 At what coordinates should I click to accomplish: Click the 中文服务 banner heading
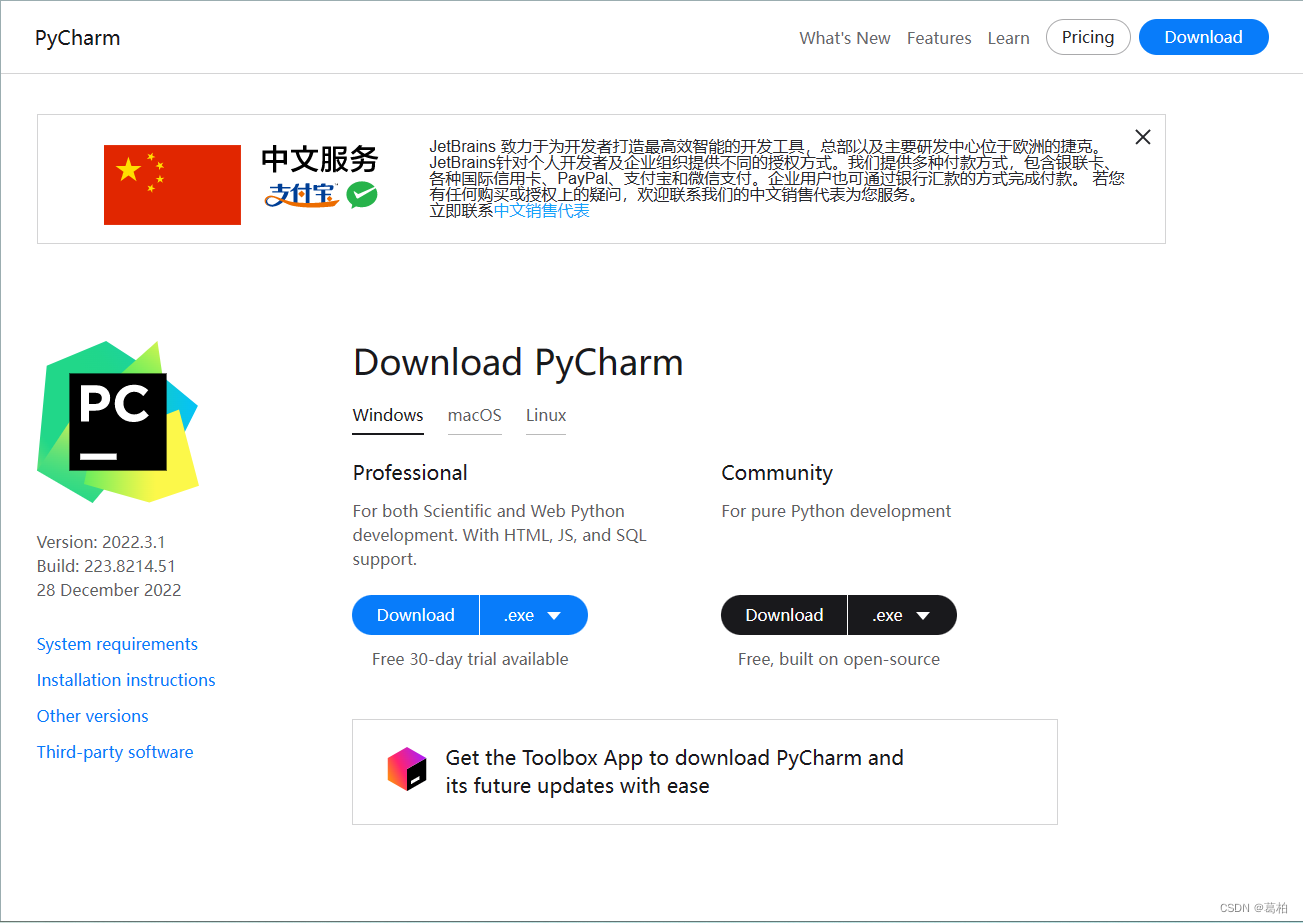[320, 160]
